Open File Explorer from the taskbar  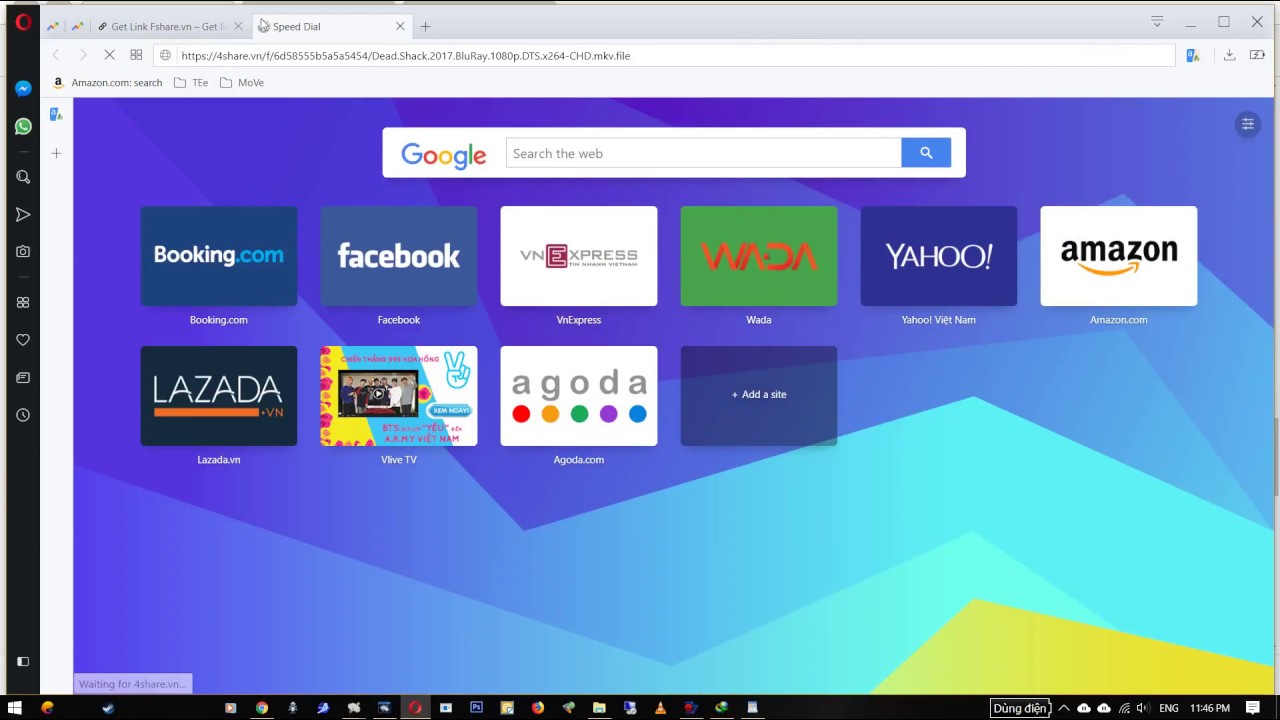point(599,708)
